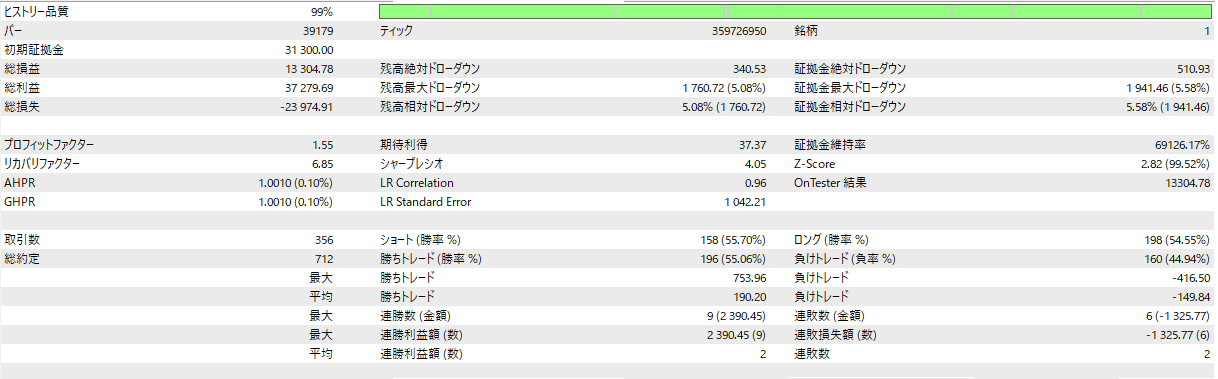This screenshot has height=379, width=1218.
Task: Select the LR Correlation label
Action: pos(417,183)
